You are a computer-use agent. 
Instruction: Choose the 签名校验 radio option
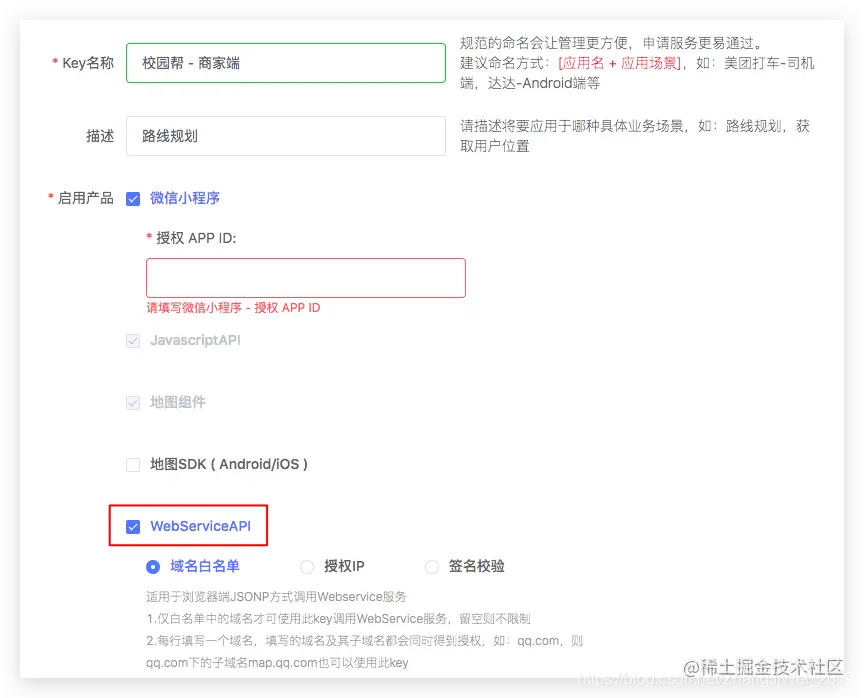pos(431,566)
